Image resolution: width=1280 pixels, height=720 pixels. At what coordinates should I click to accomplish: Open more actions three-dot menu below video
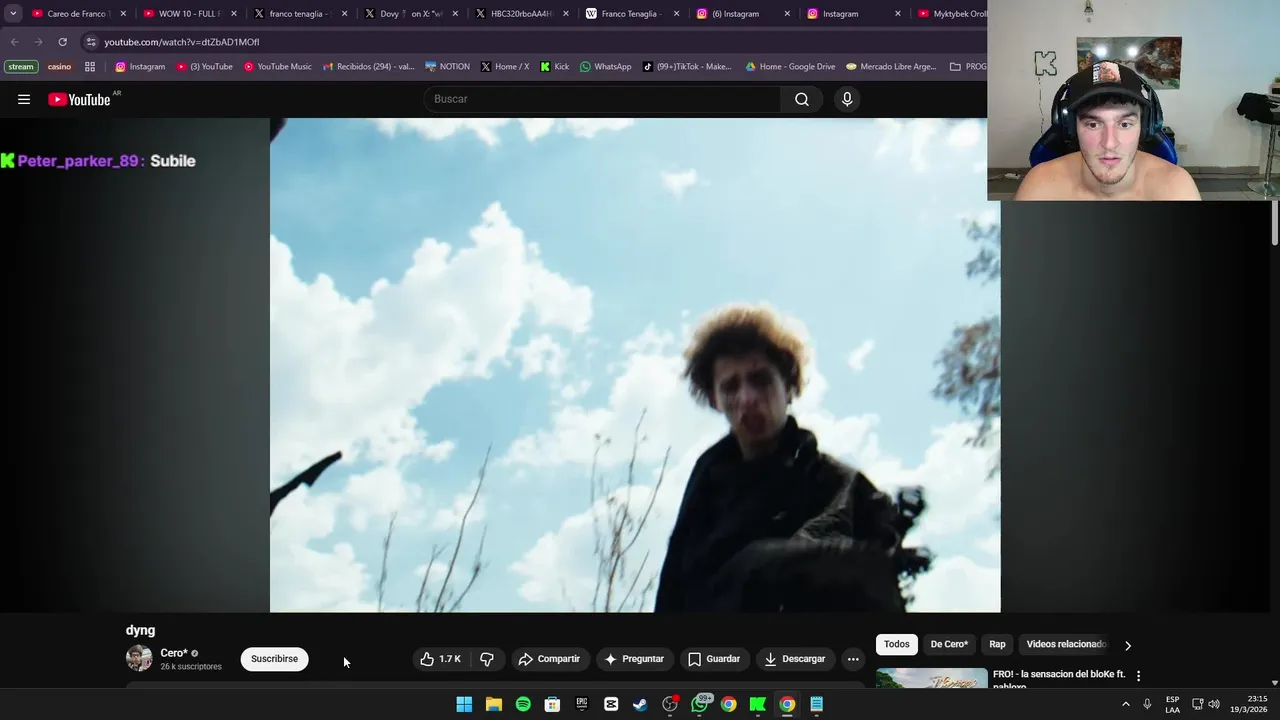[853, 659]
